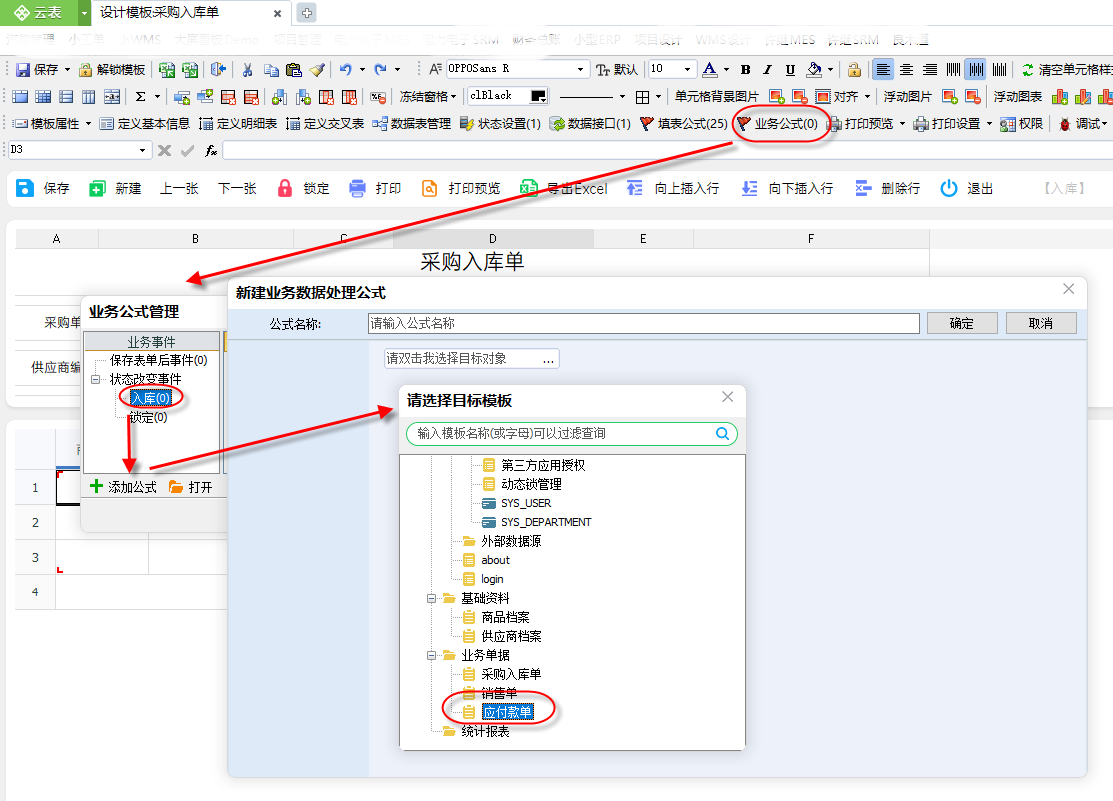
Task: Open the clBlack color swatch picker
Action: (539, 96)
